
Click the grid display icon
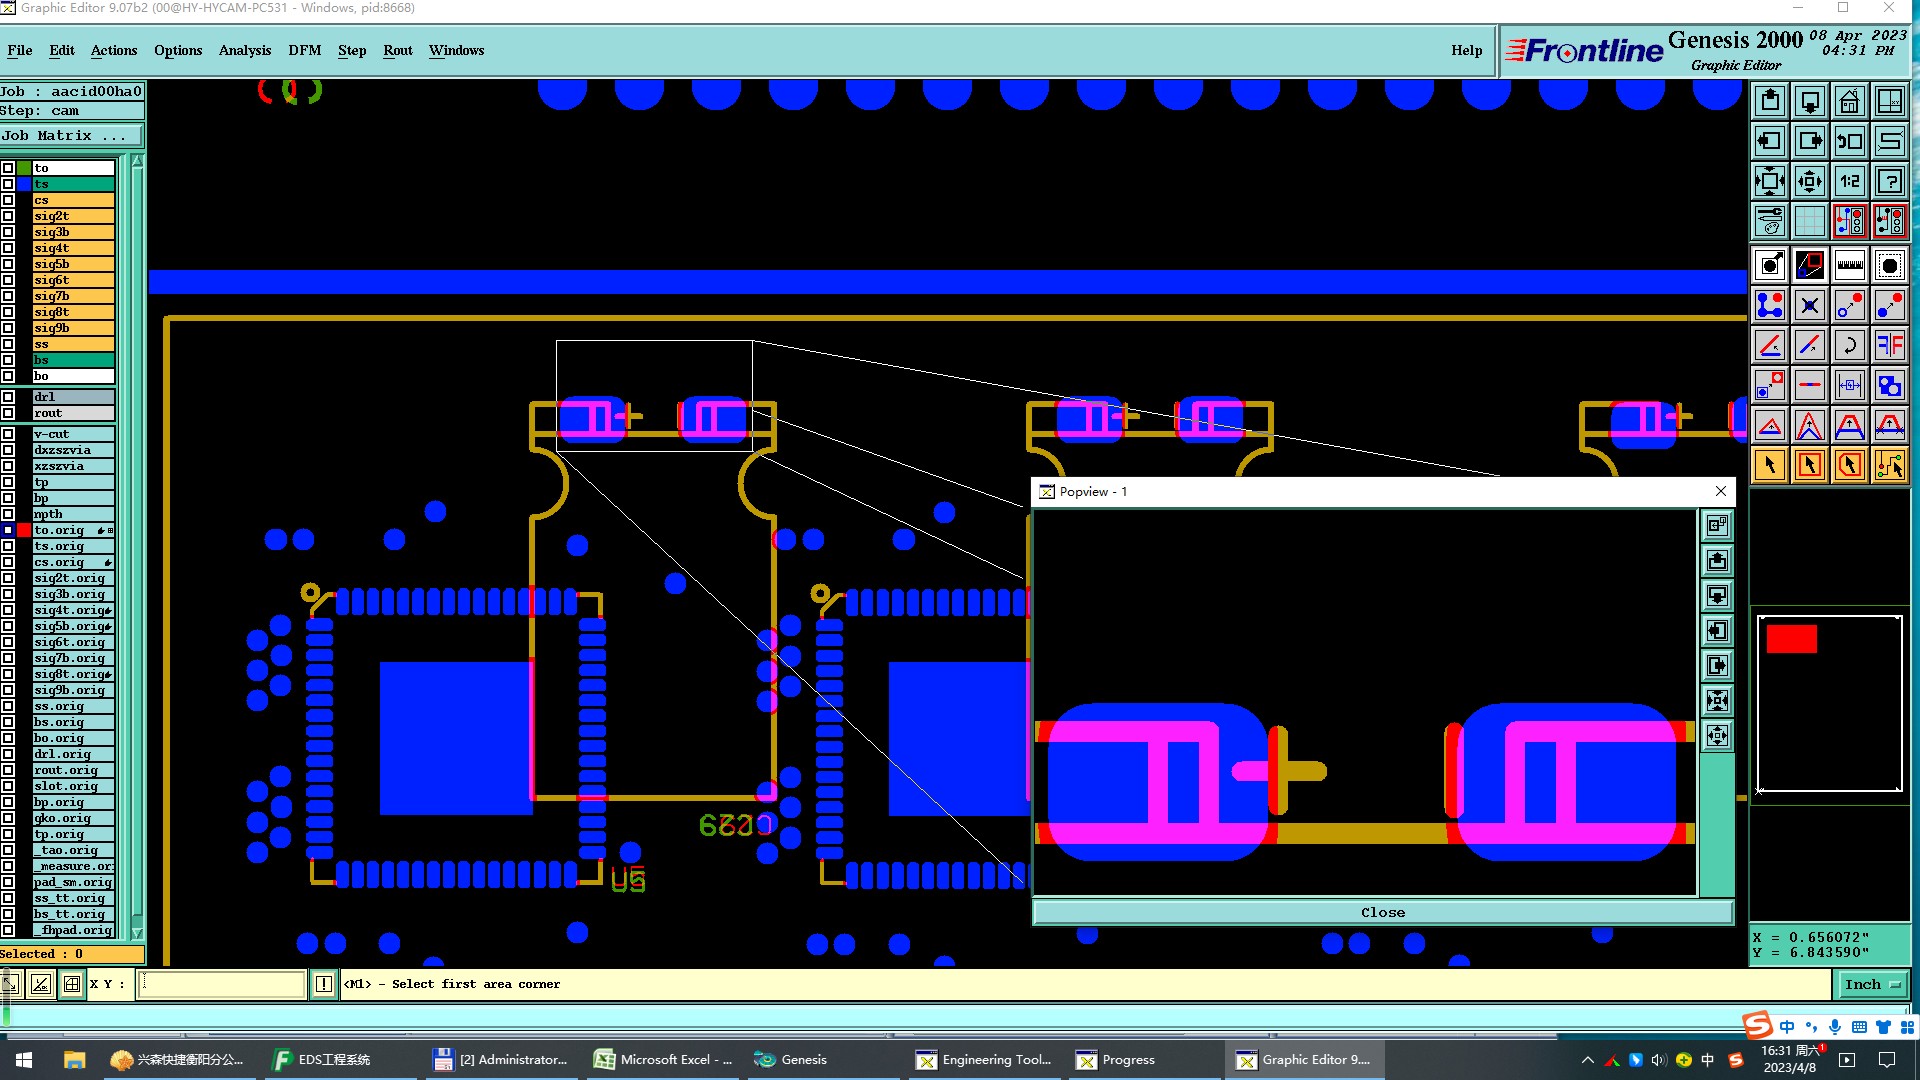click(1809, 221)
